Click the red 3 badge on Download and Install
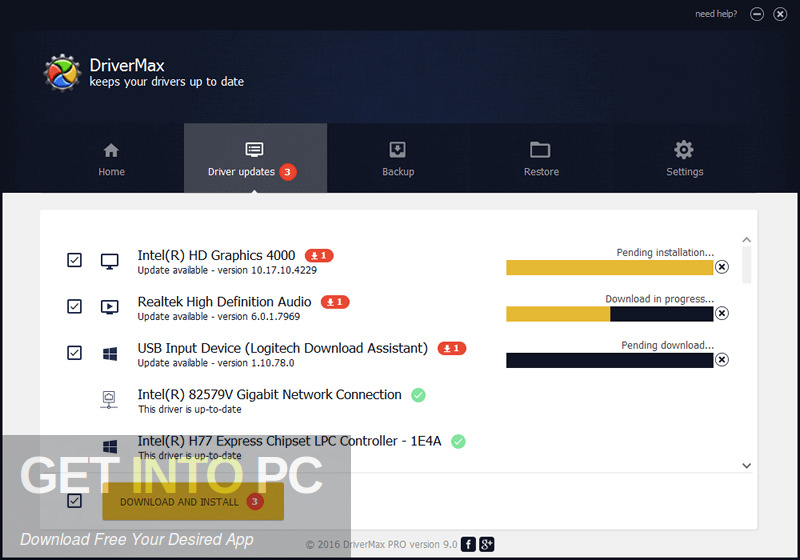The width and height of the screenshot is (800, 560). [x=255, y=501]
